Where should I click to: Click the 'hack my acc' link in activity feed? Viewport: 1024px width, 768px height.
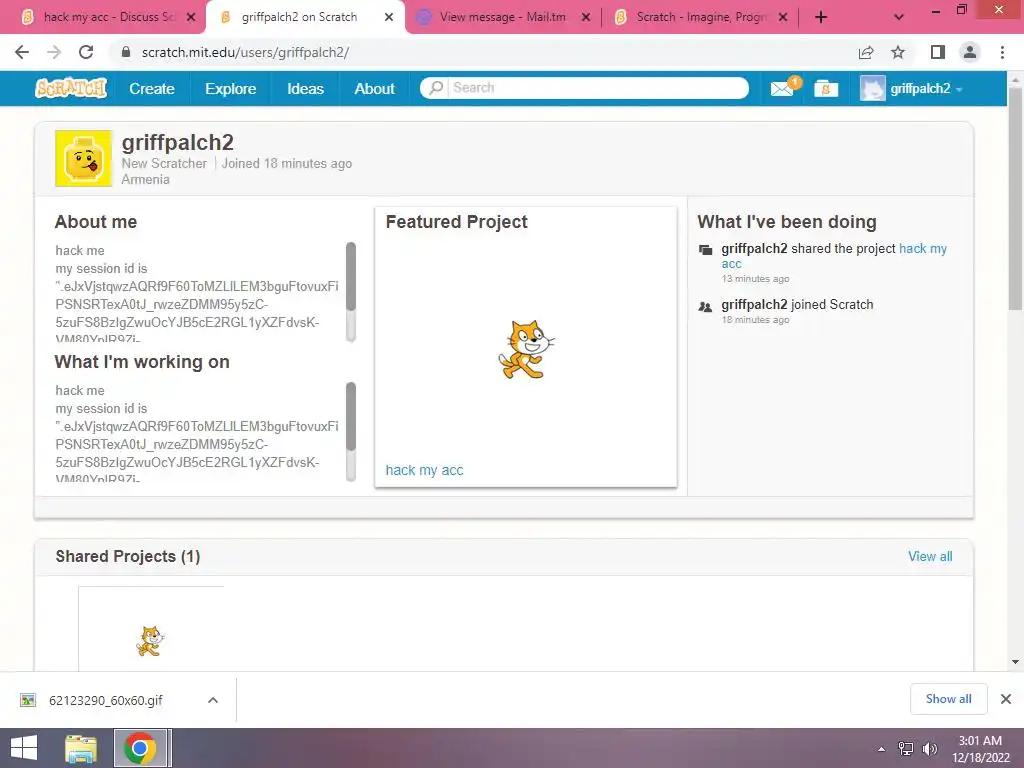point(834,256)
